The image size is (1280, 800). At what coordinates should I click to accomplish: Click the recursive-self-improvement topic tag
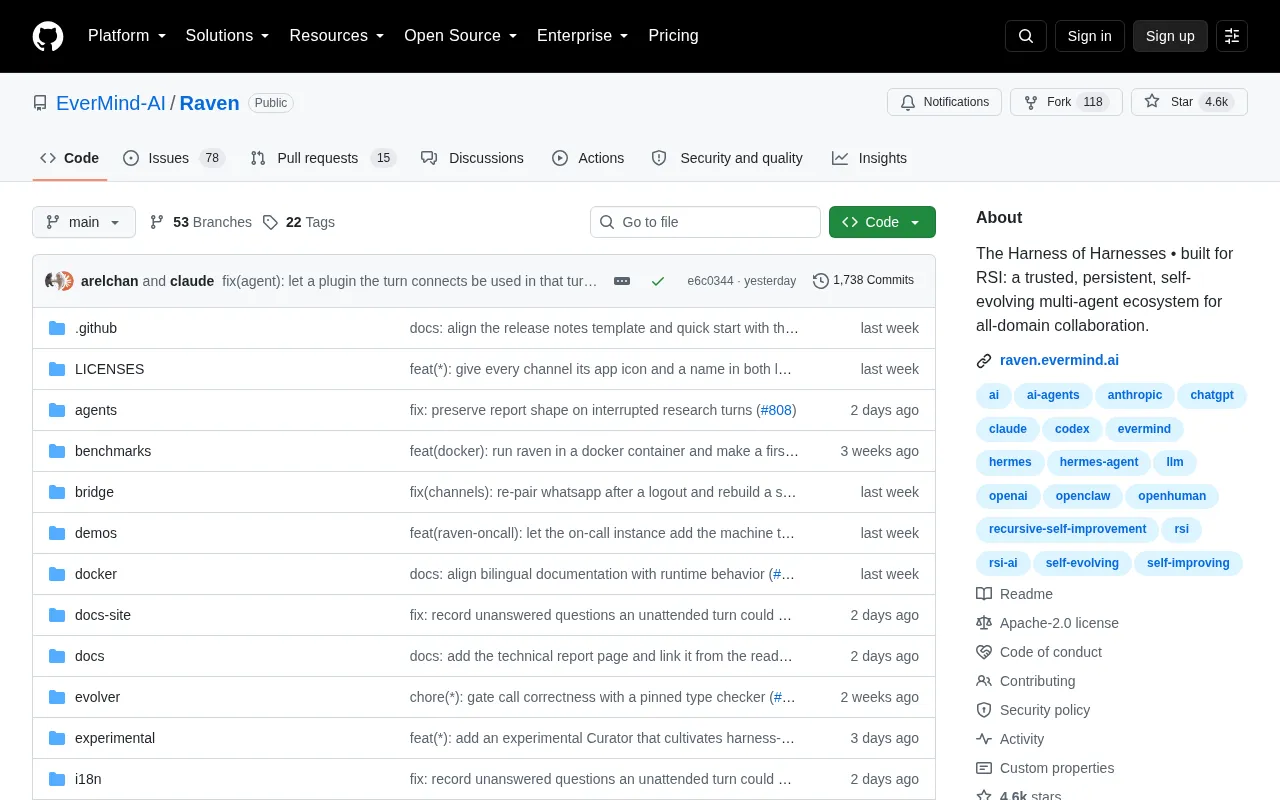[1067, 529]
